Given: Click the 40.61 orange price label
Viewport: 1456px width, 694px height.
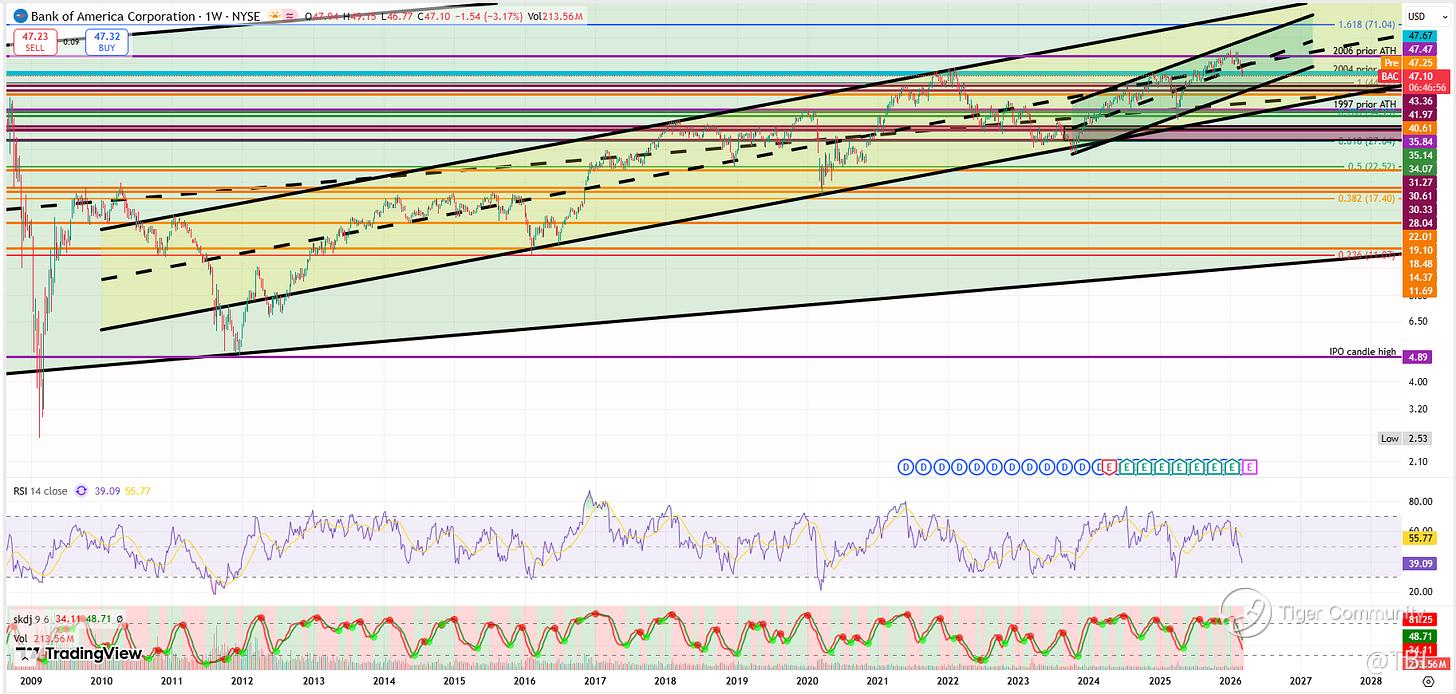Looking at the screenshot, I should (1419, 129).
